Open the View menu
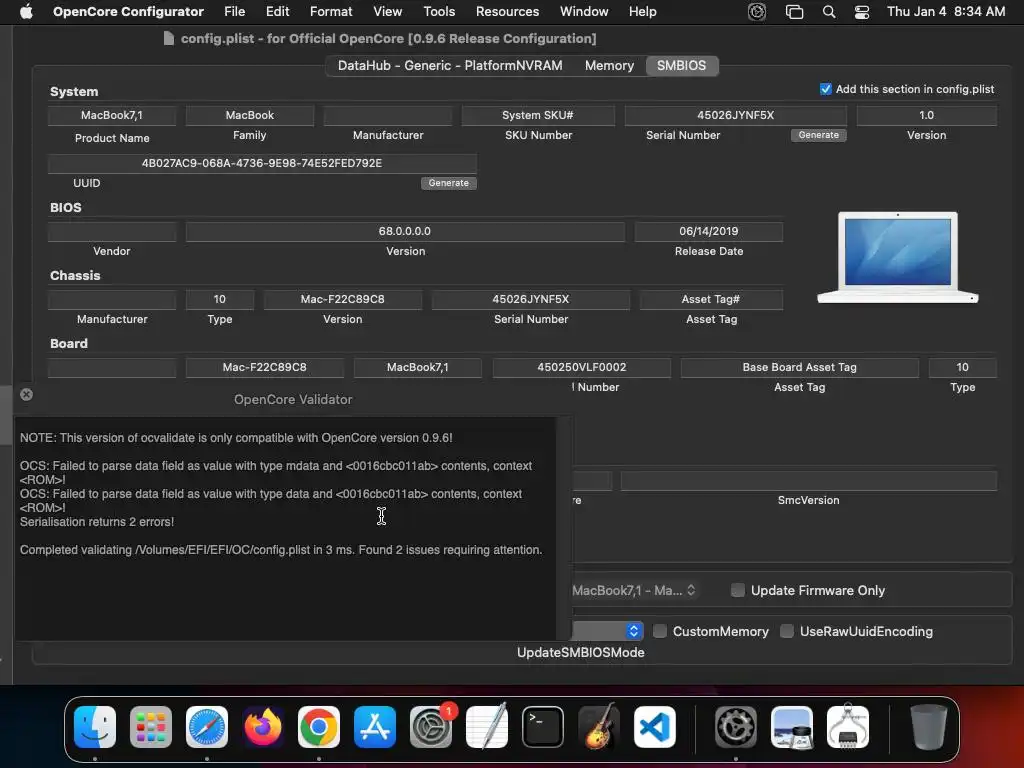1024x768 pixels. 388,11
